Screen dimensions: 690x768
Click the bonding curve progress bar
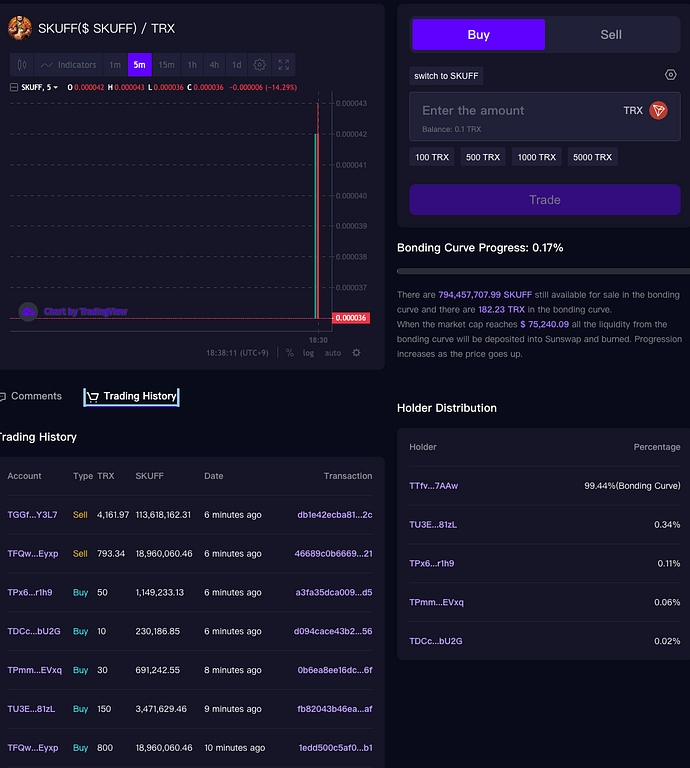coord(543,271)
